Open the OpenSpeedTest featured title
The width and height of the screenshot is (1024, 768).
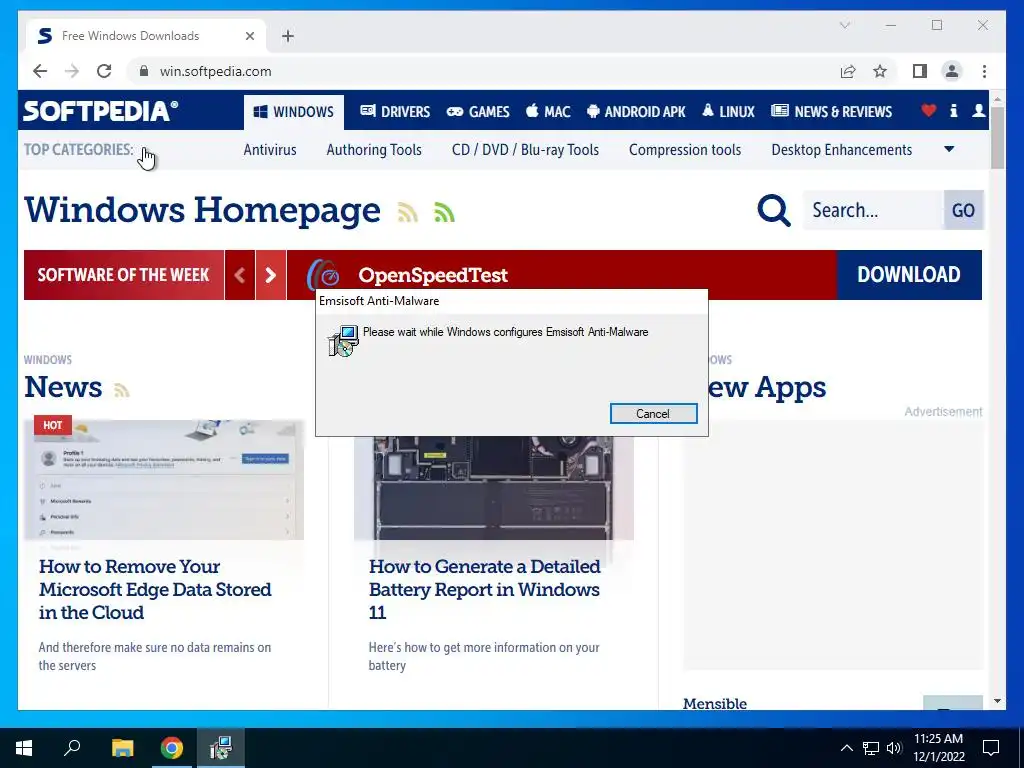click(432, 276)
